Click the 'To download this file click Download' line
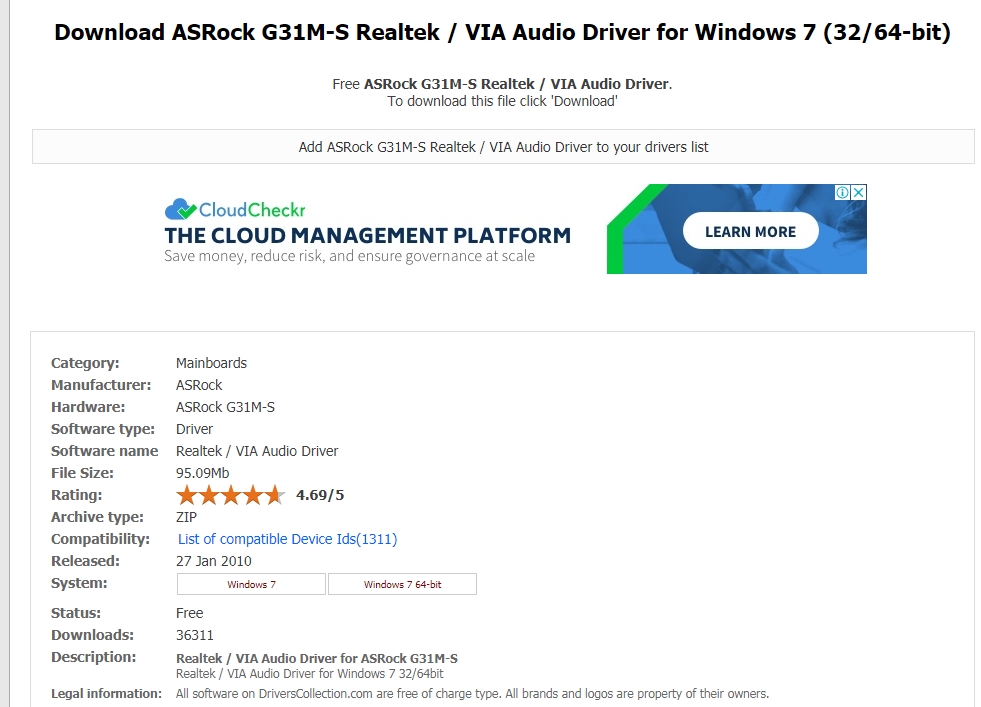 tap(502, 101)
